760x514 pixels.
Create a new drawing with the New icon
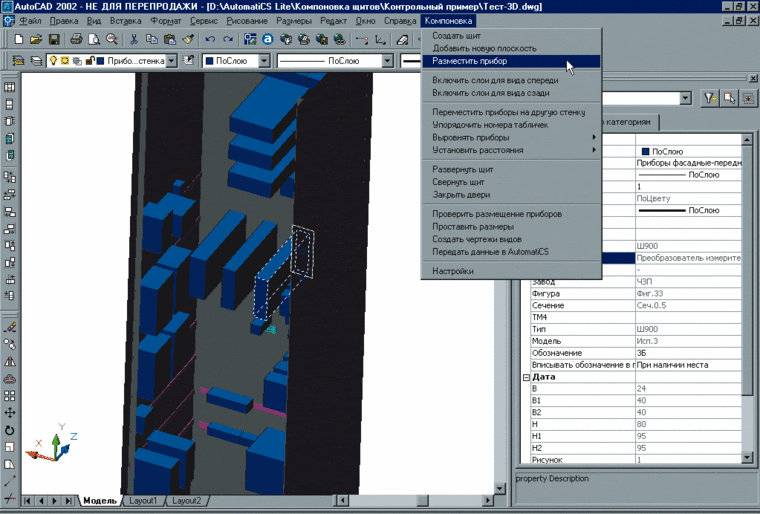point(18,40)
